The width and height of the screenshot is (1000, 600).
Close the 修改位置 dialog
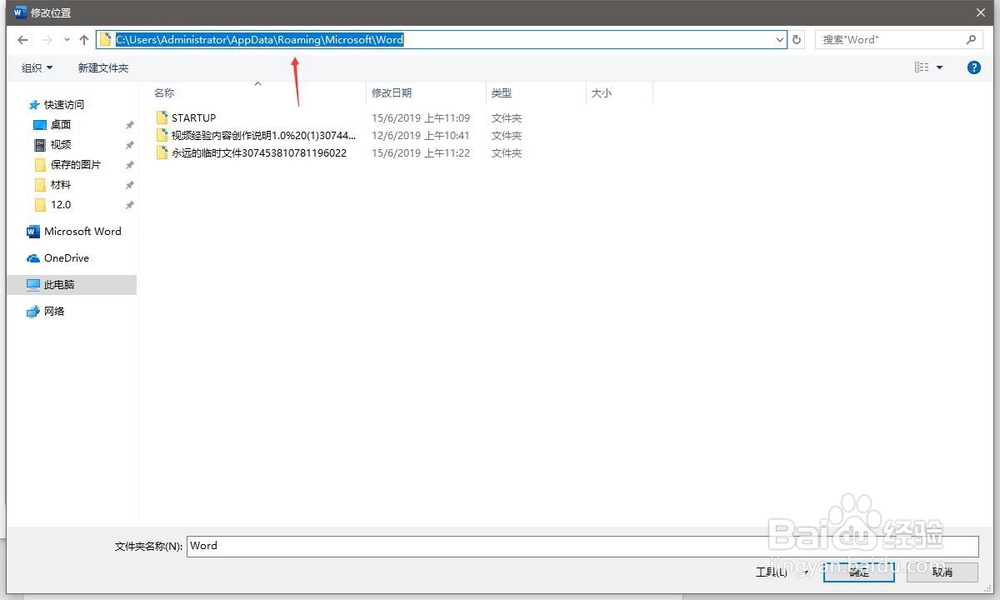981,13
